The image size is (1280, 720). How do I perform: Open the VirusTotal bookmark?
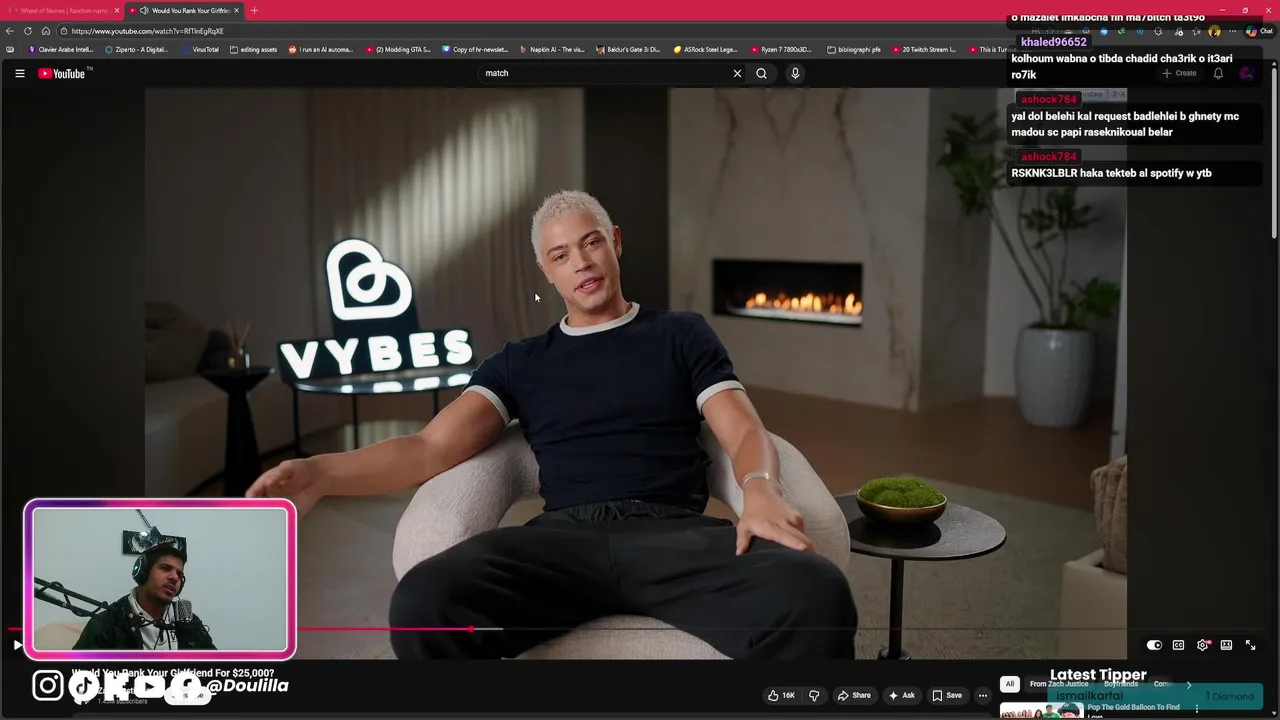click(x=200, y=49)
